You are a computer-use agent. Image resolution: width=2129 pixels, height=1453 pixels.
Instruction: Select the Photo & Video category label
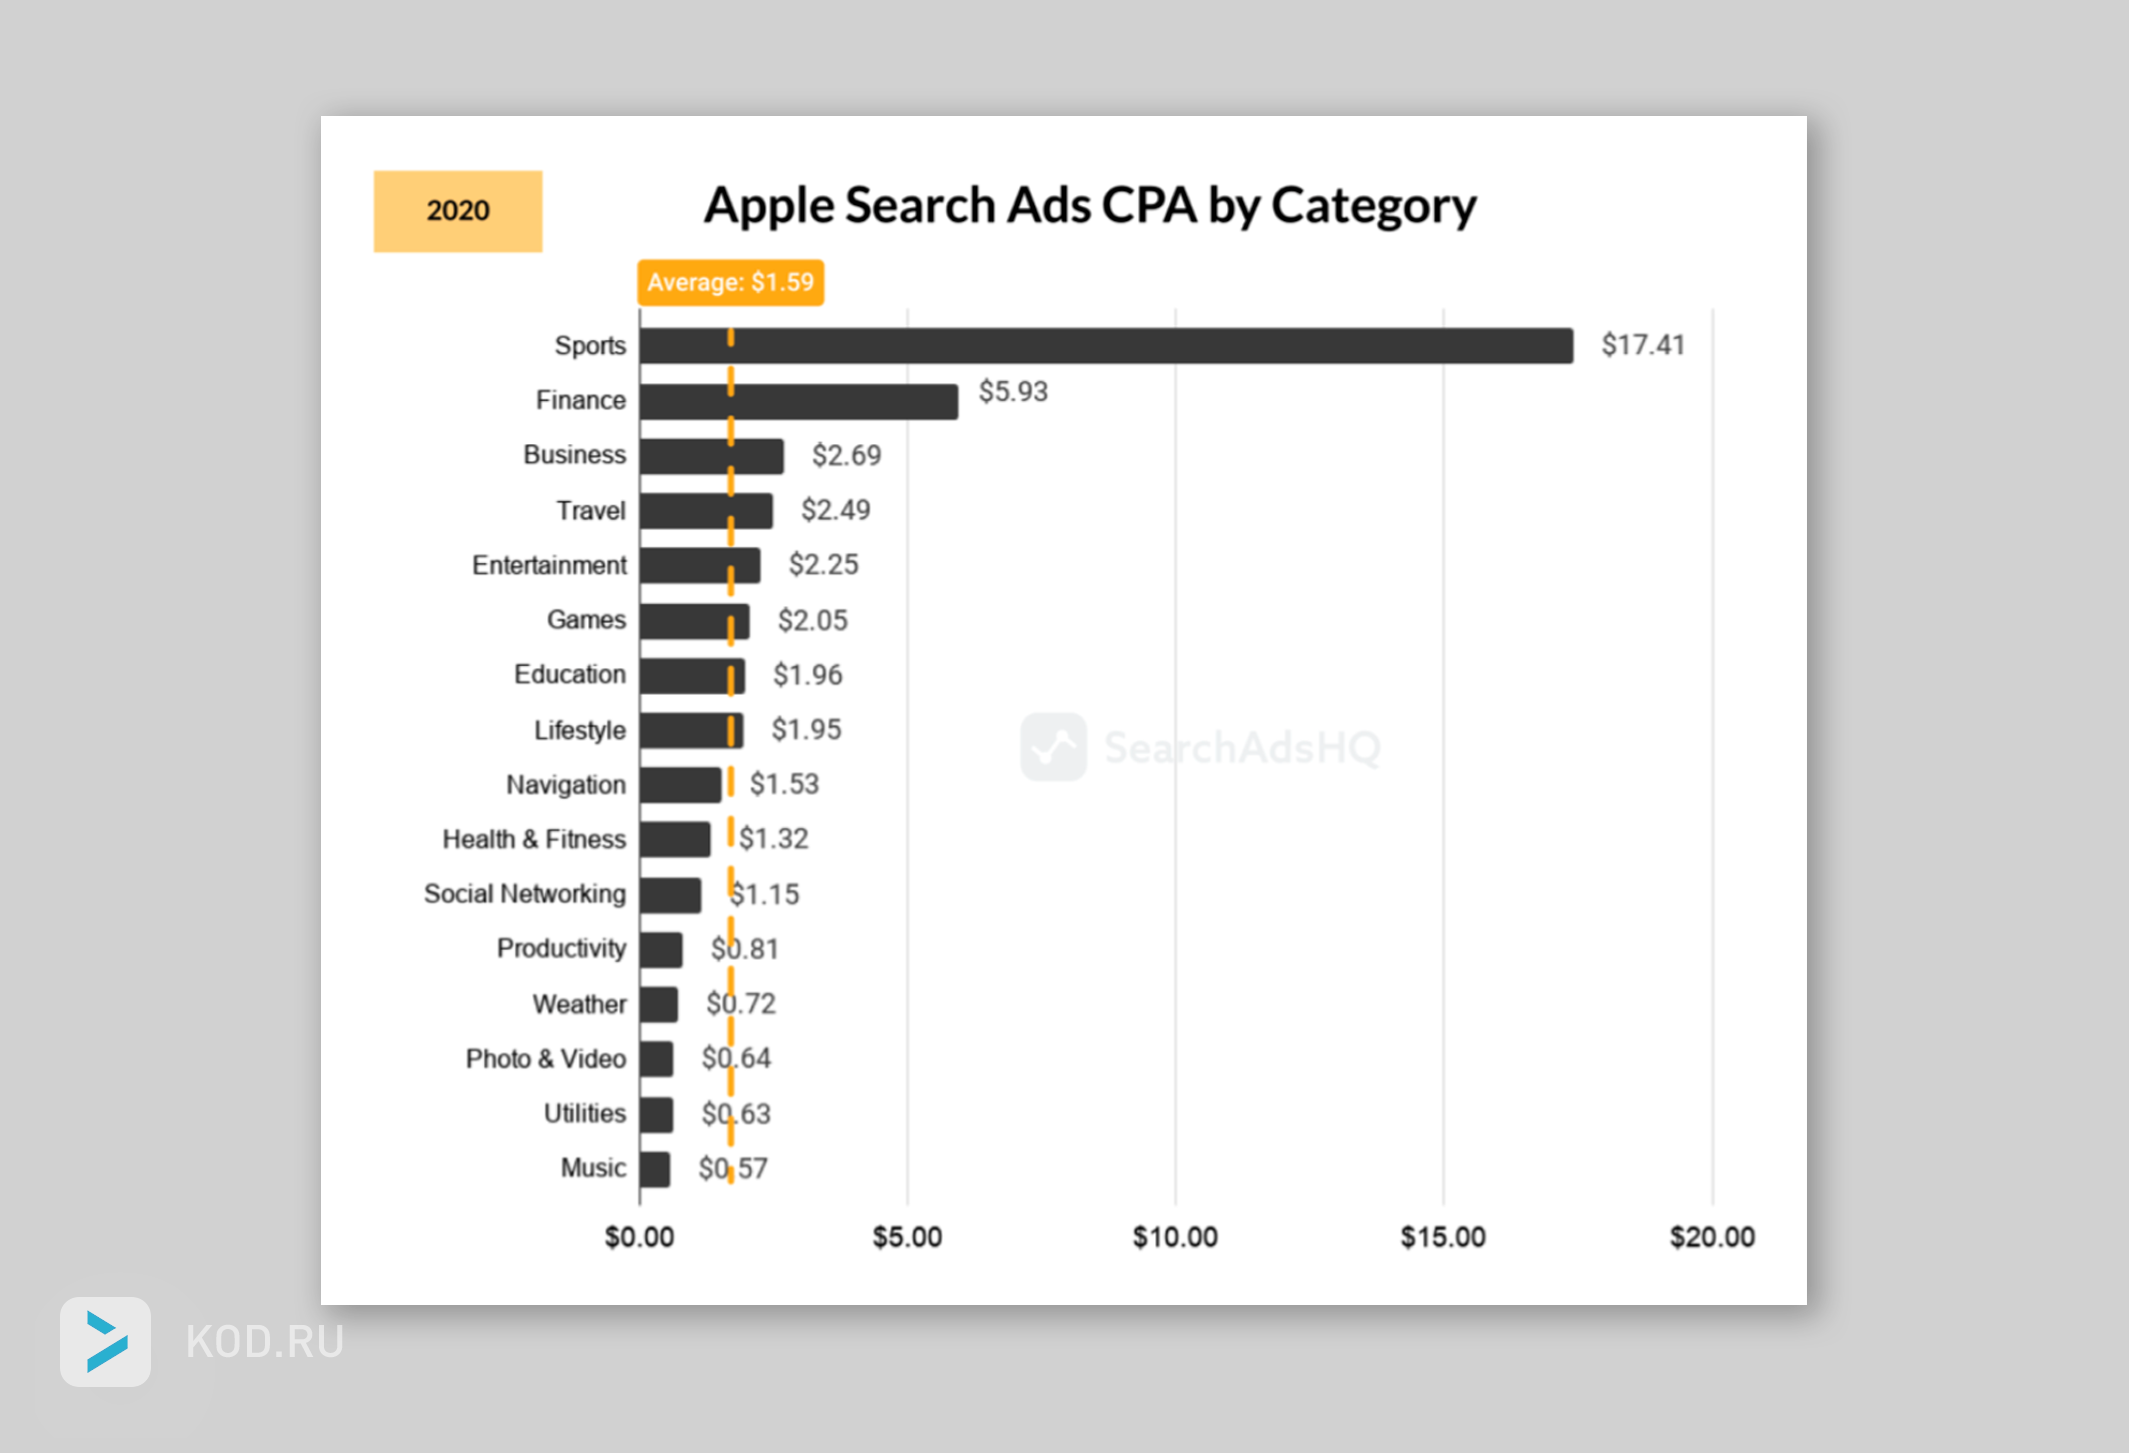coord(545,1059)
